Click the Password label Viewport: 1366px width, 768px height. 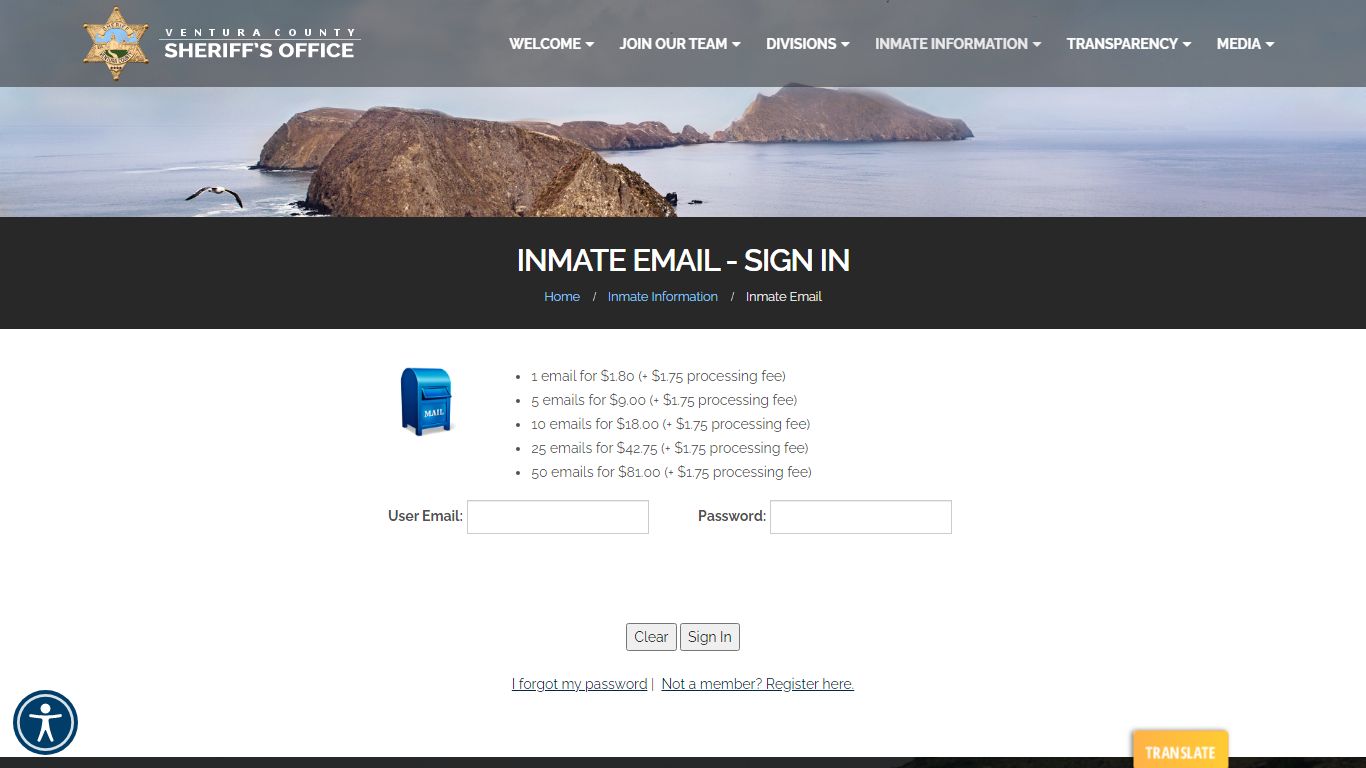[732, 516]
